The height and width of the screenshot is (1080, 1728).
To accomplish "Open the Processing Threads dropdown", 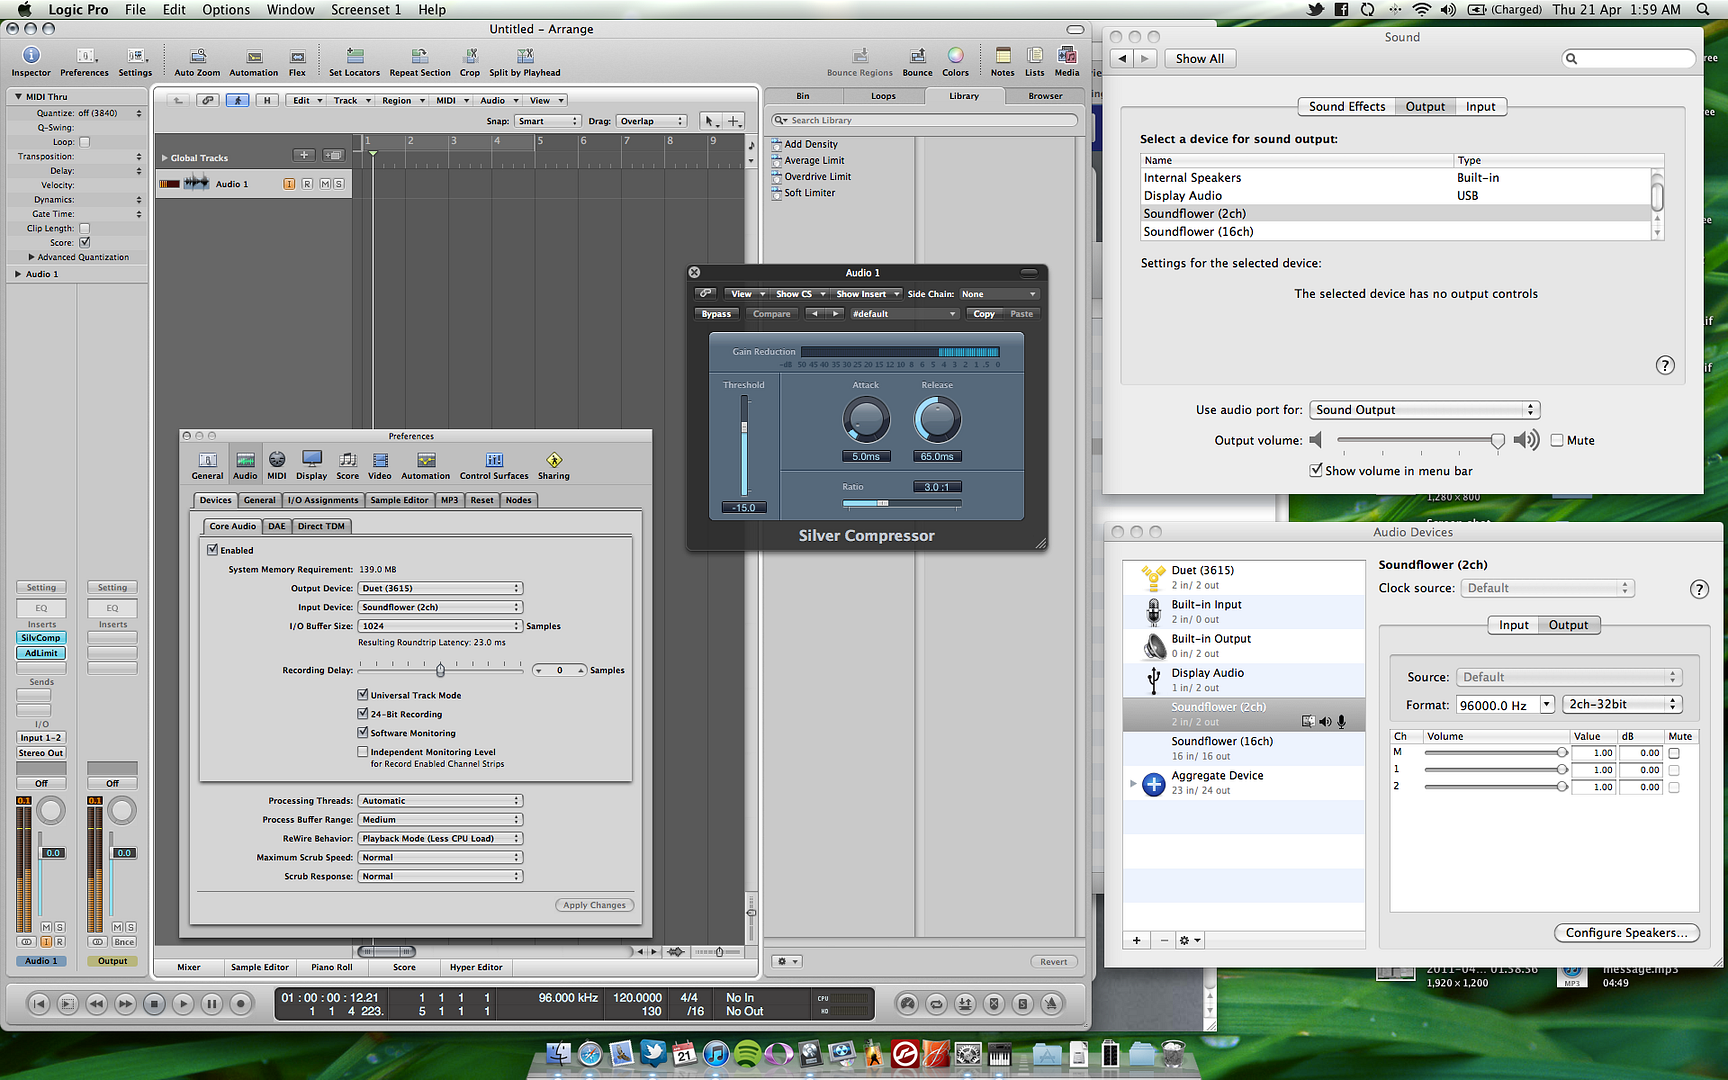I will [441, 801].
